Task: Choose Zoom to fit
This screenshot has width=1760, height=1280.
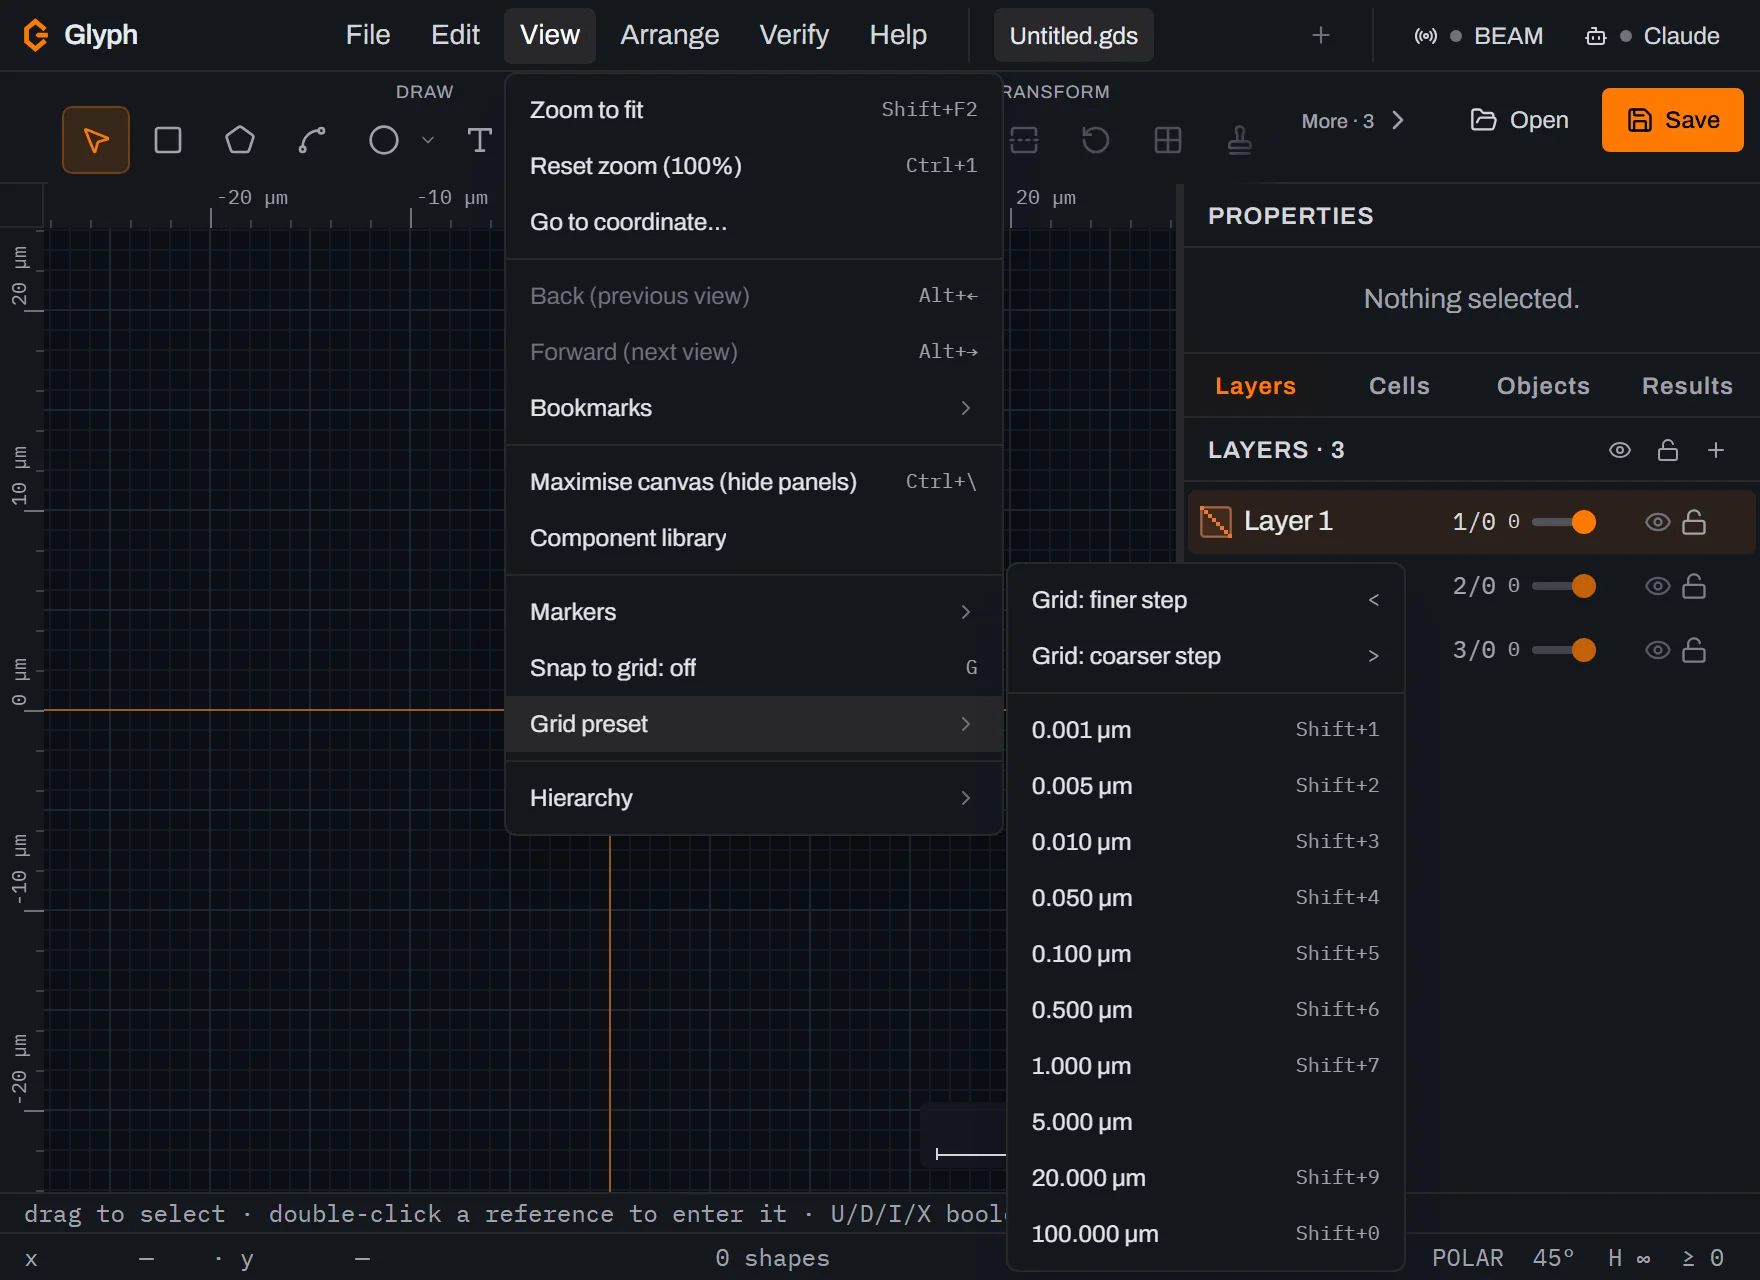Action: 754,110
